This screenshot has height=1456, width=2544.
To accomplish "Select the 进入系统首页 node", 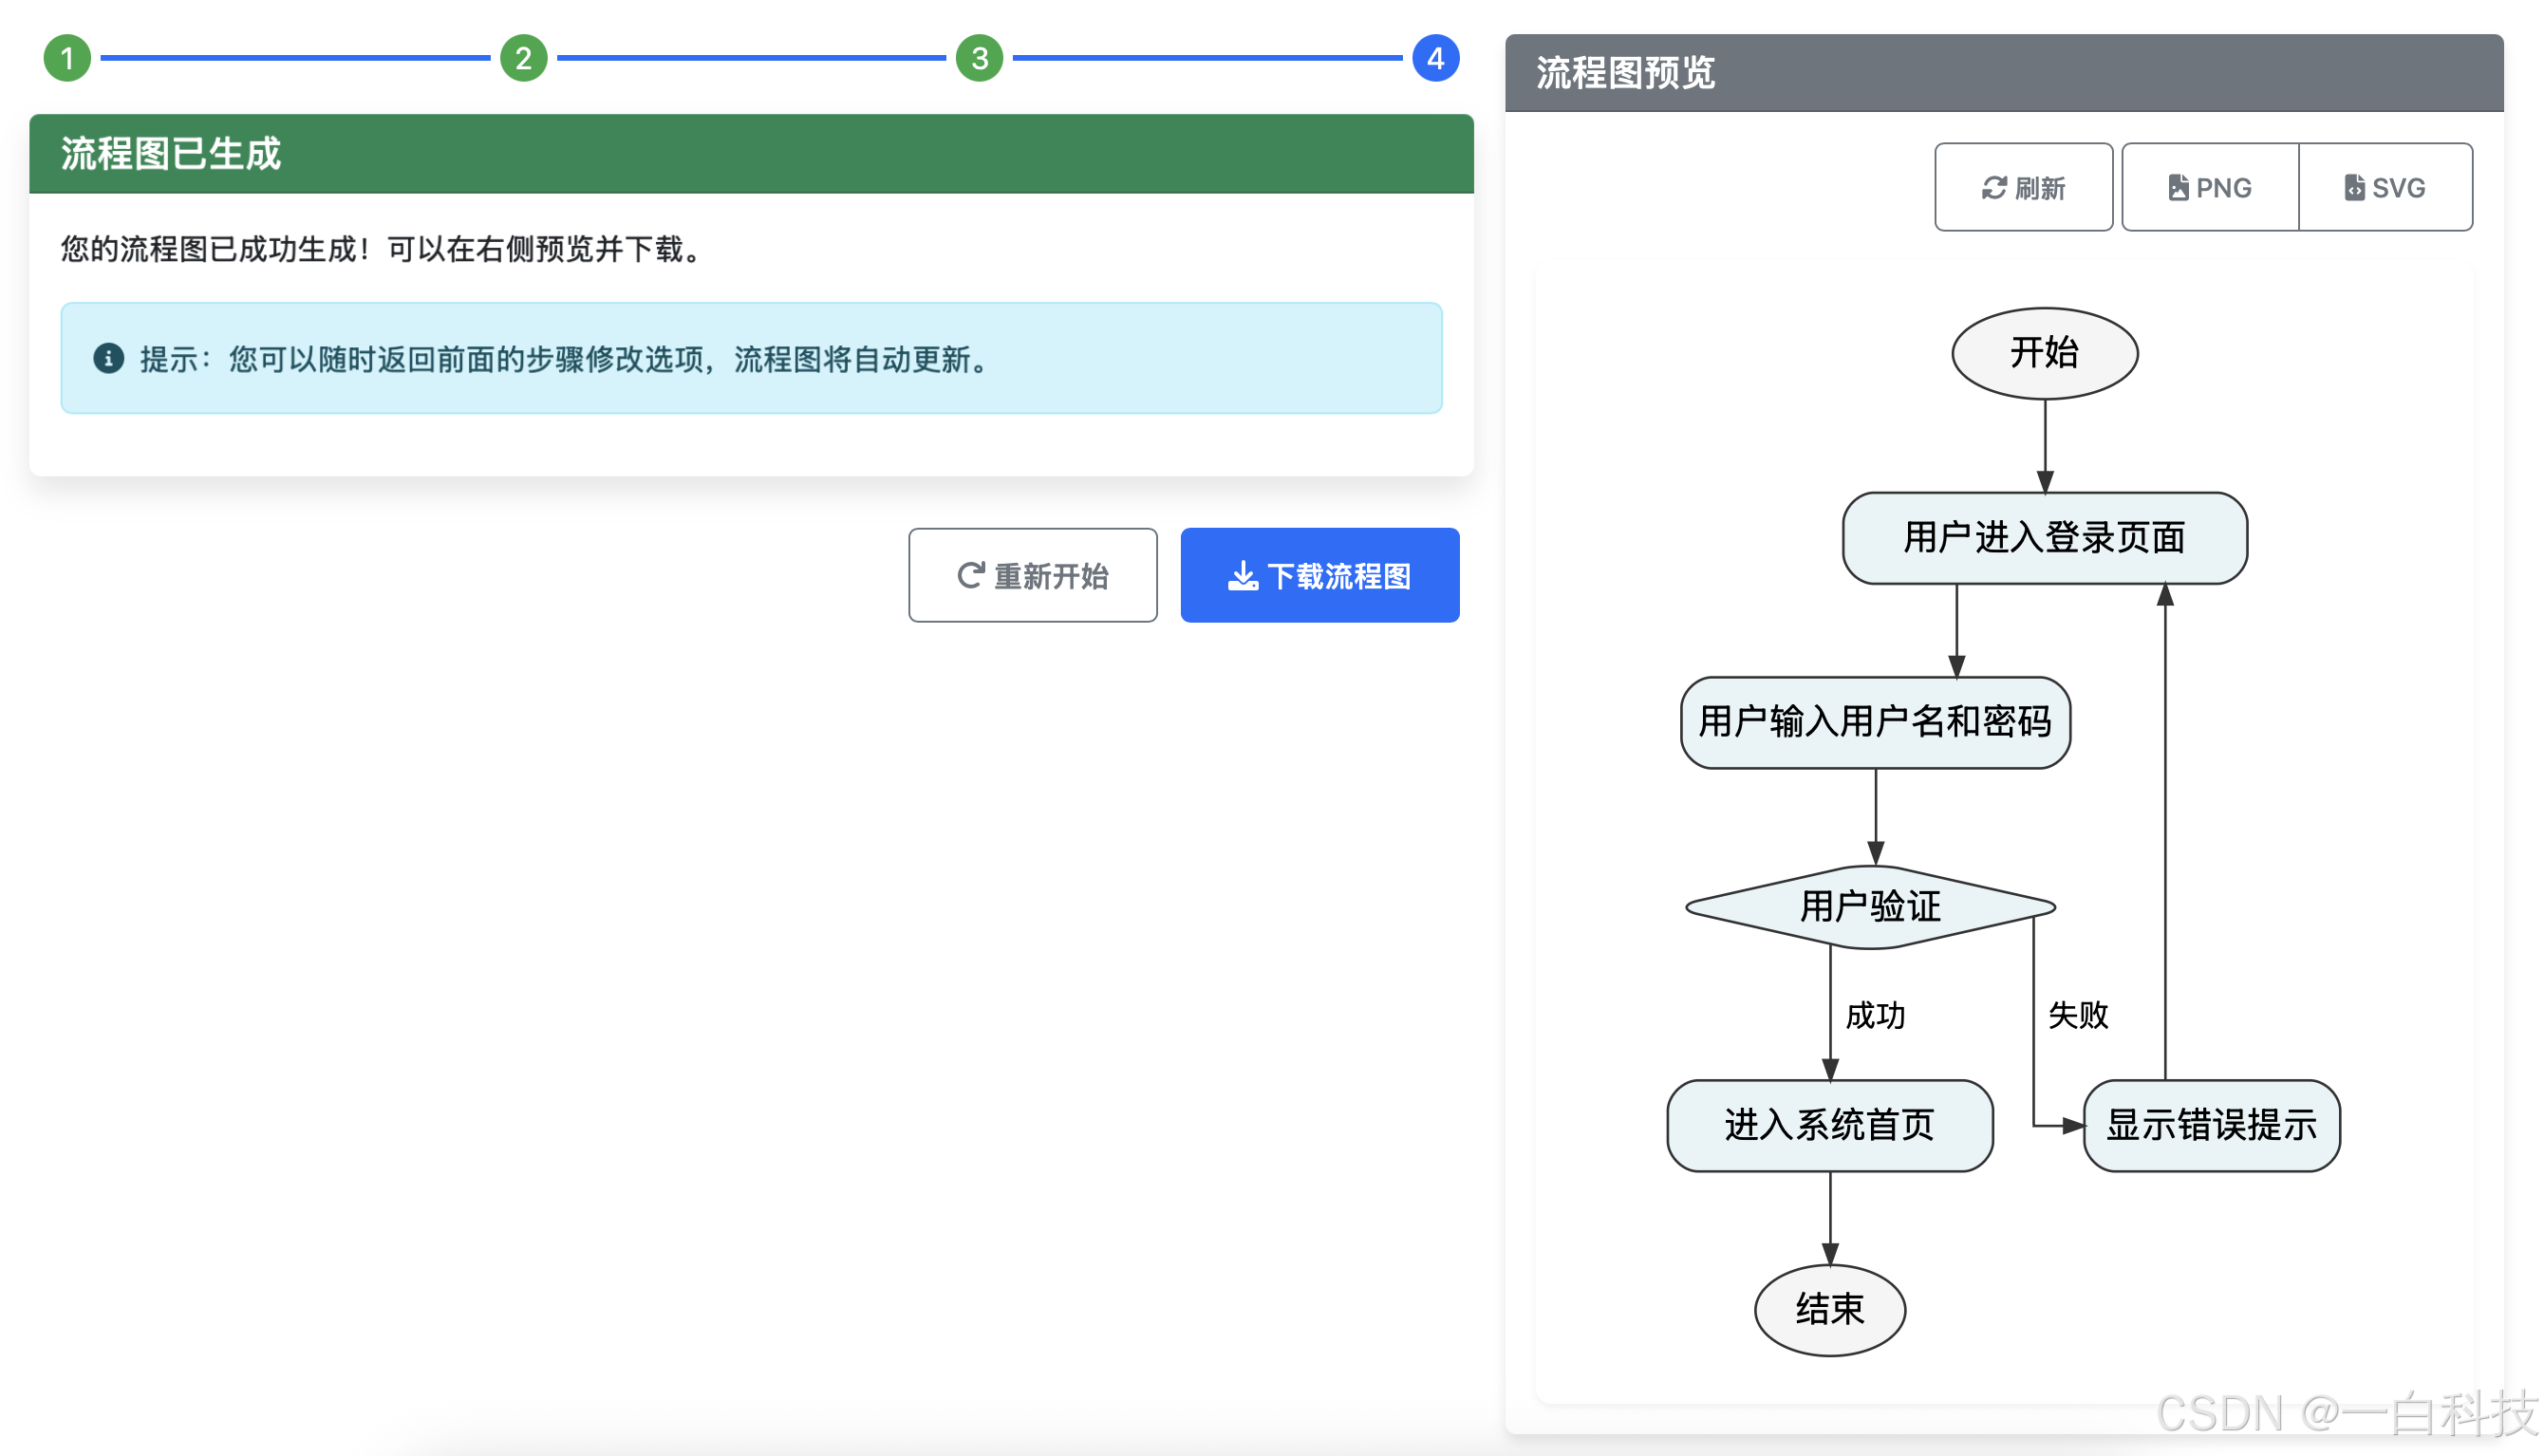I will tap(1829, 1125).
